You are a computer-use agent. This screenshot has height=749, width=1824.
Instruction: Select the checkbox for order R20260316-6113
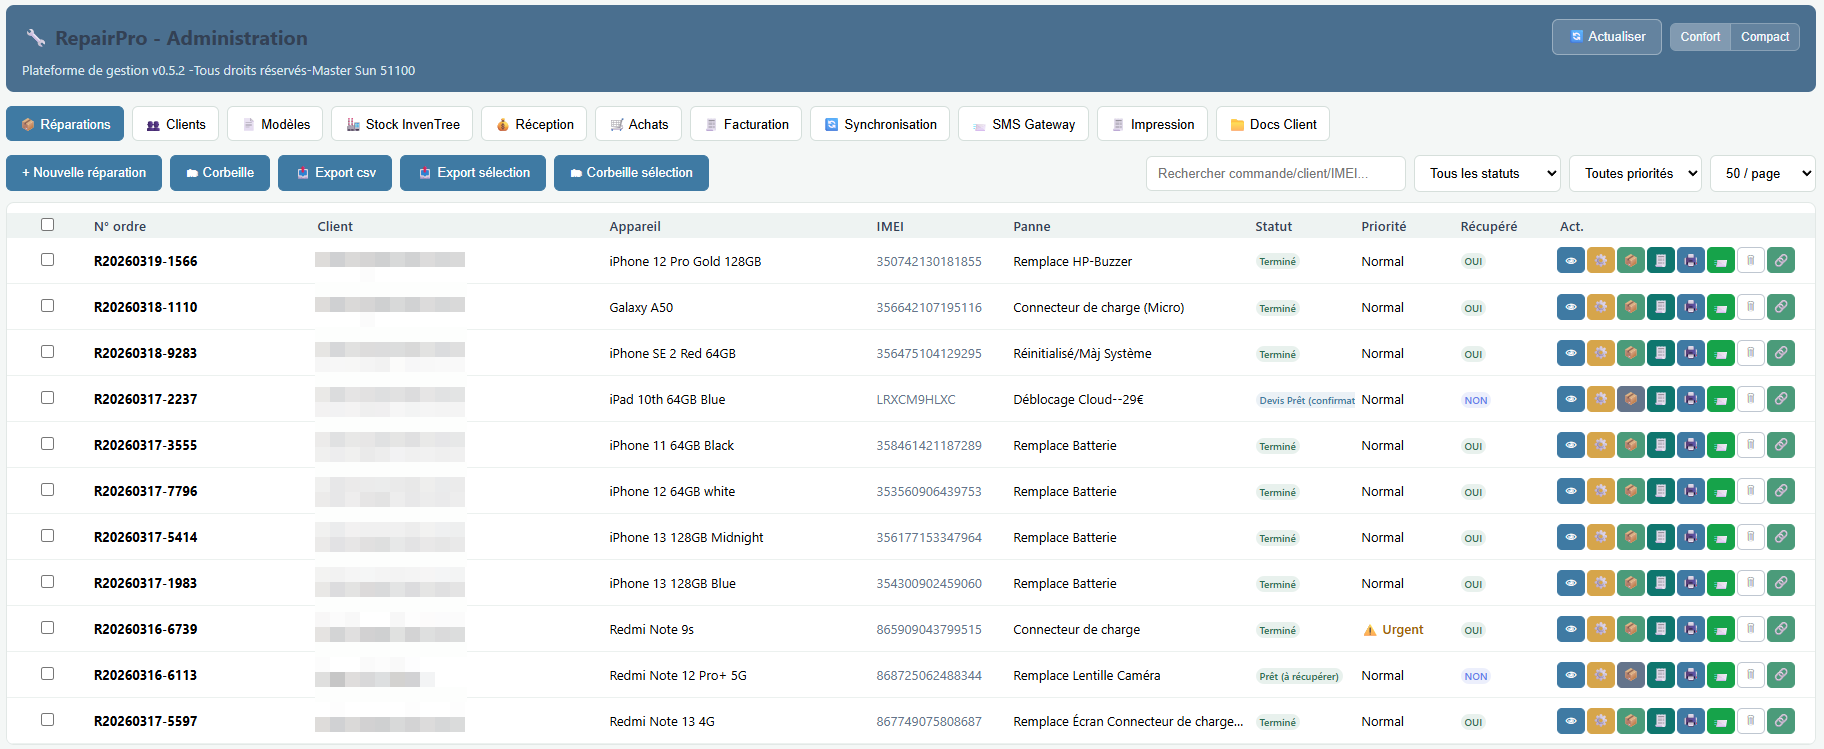coord(47,674)
